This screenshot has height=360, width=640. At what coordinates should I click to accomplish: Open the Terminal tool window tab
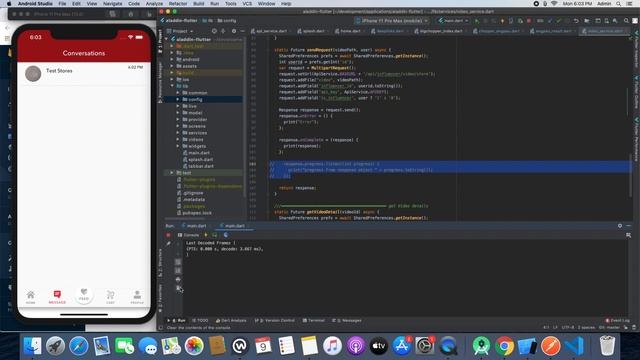pos(313,320)
